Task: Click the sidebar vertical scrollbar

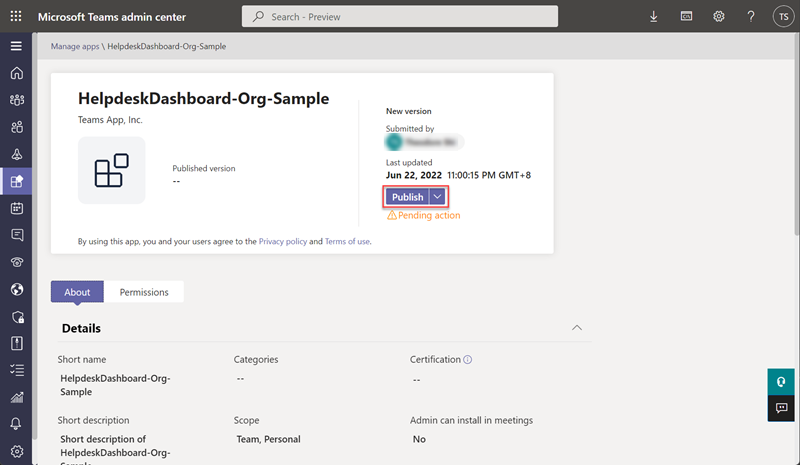Action: pyautogui.click(x=35, y=235)
